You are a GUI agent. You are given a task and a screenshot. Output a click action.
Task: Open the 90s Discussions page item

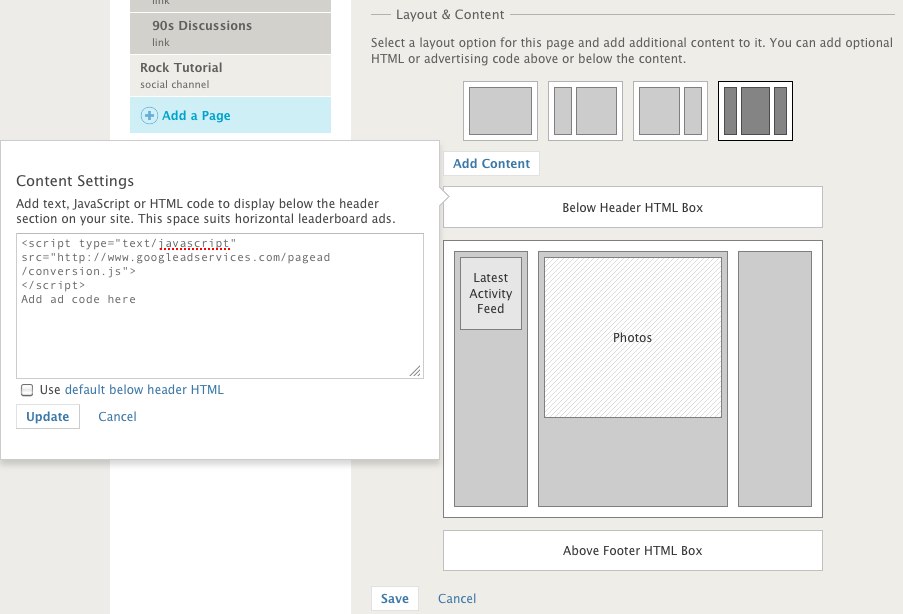click(x=230, y=33)
